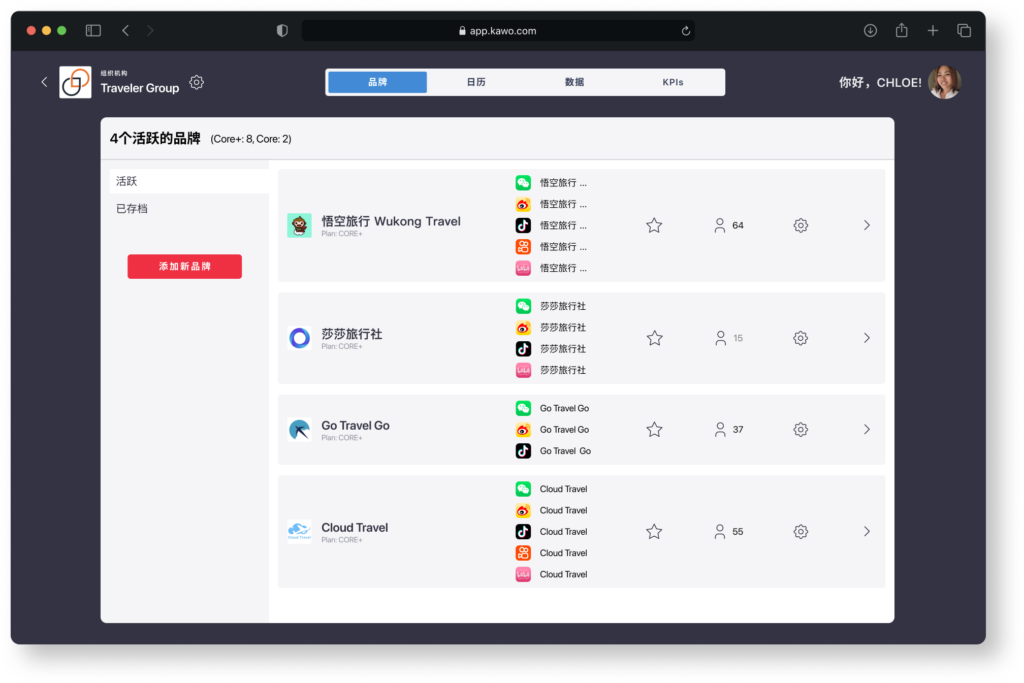Click the members icon for Cloud Travel

(720, 532)
